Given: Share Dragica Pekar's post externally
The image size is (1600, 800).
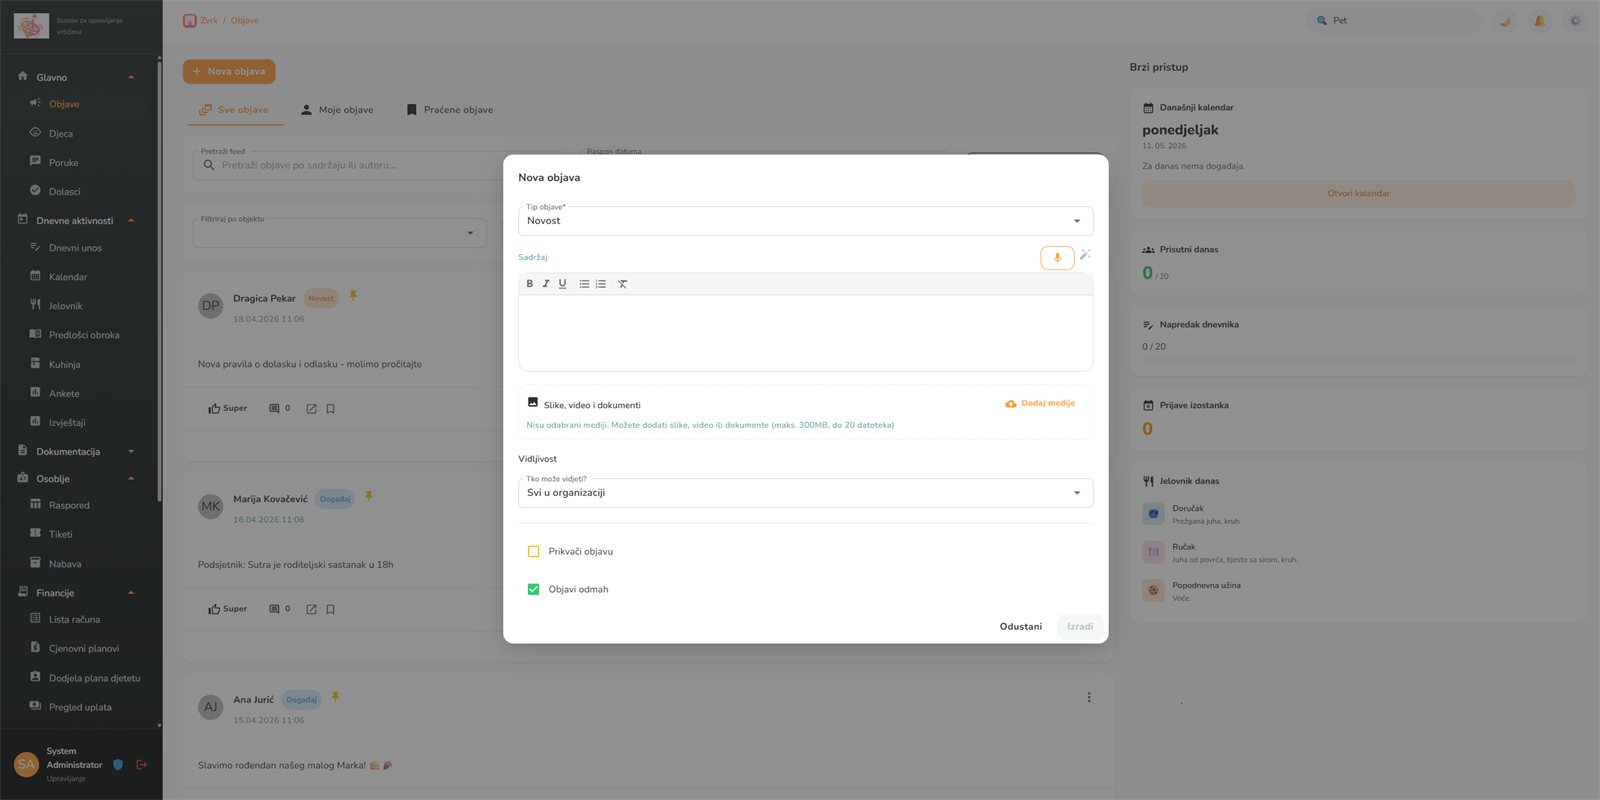Looking at the screenshot, I should (311, 409).
